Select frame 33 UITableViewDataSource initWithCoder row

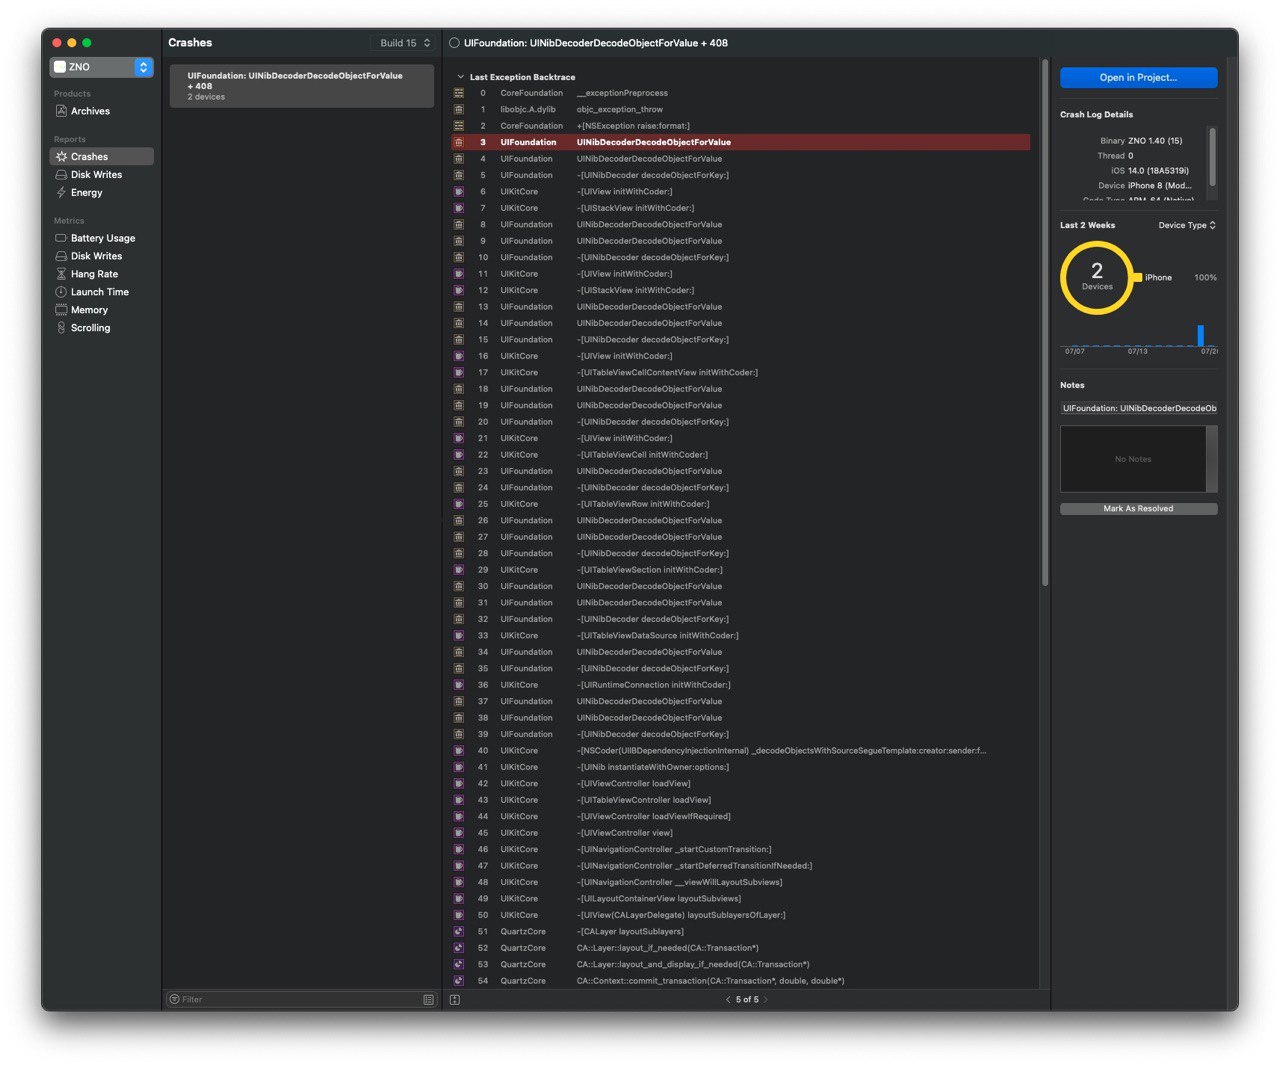pyautogui.click(x=741, y=636)
